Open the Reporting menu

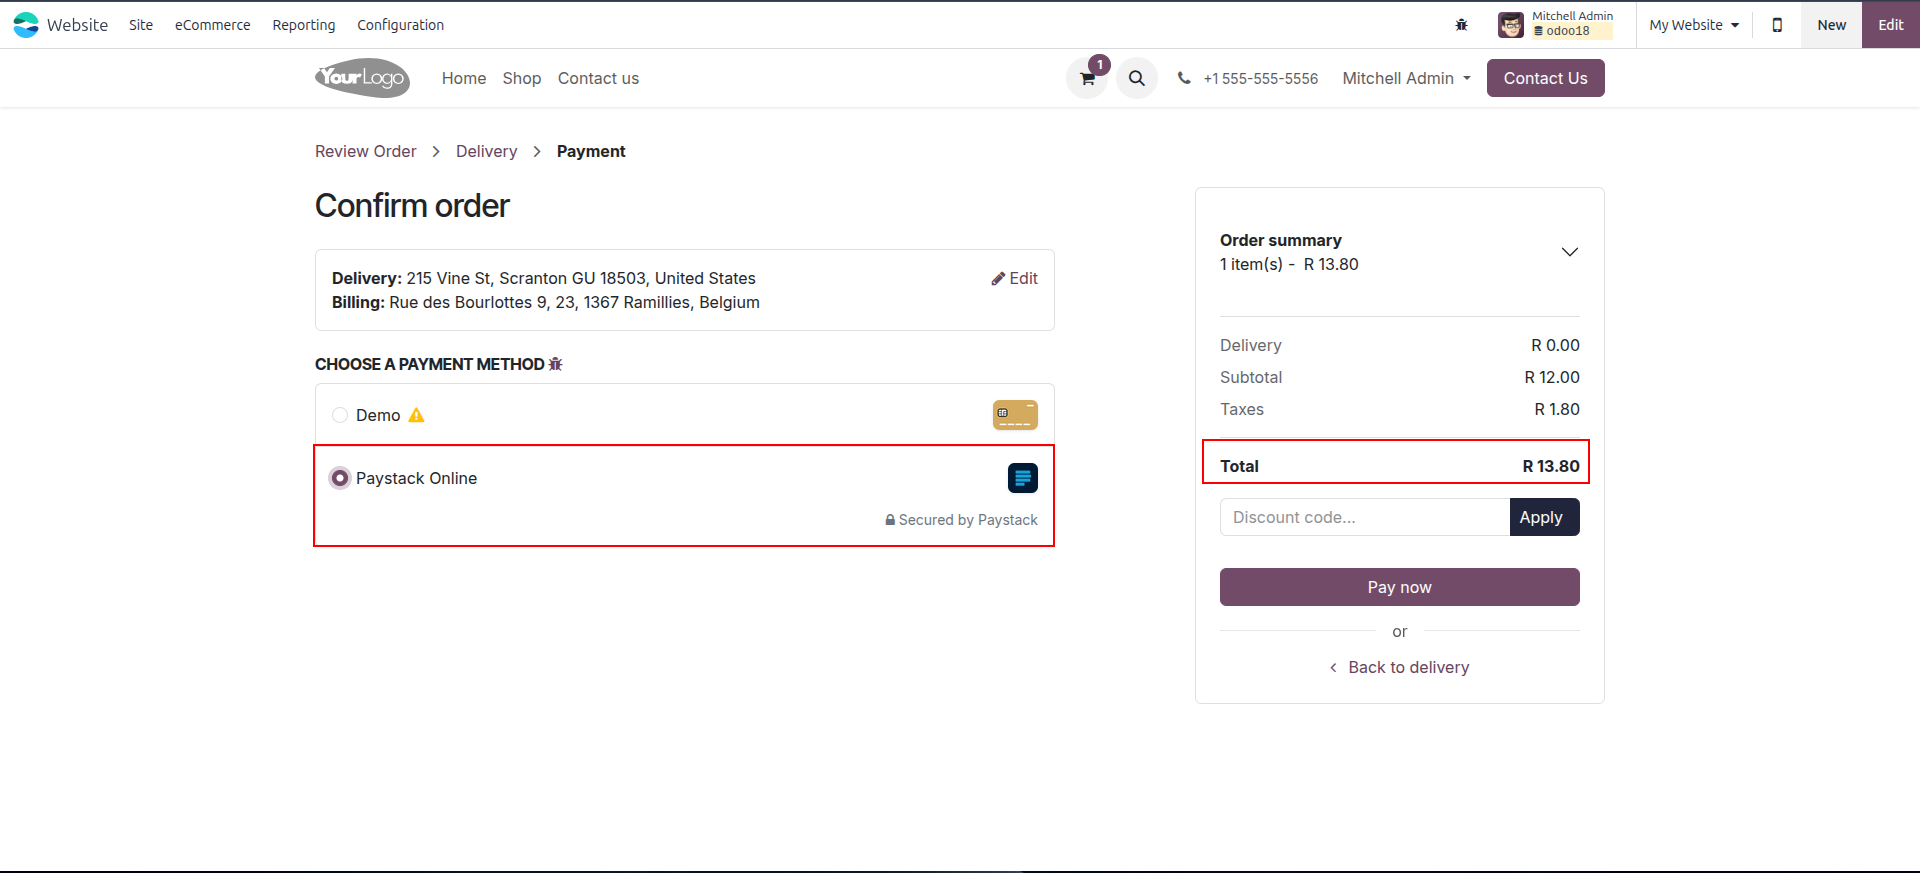(x=304, y=25)
